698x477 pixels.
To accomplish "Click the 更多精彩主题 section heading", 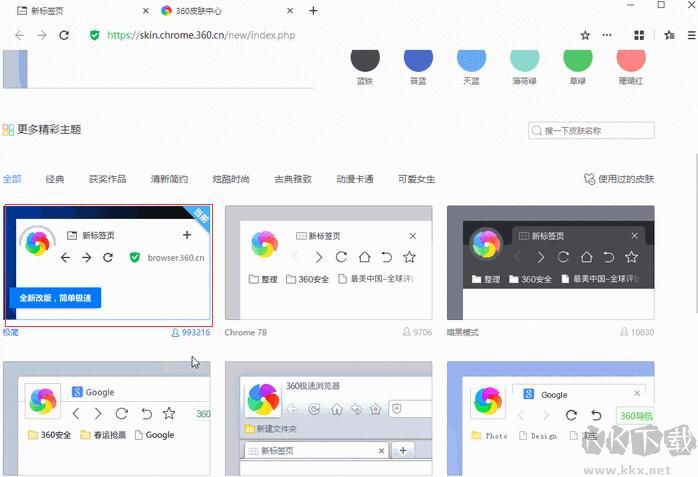I will click(x=49, y=129).
